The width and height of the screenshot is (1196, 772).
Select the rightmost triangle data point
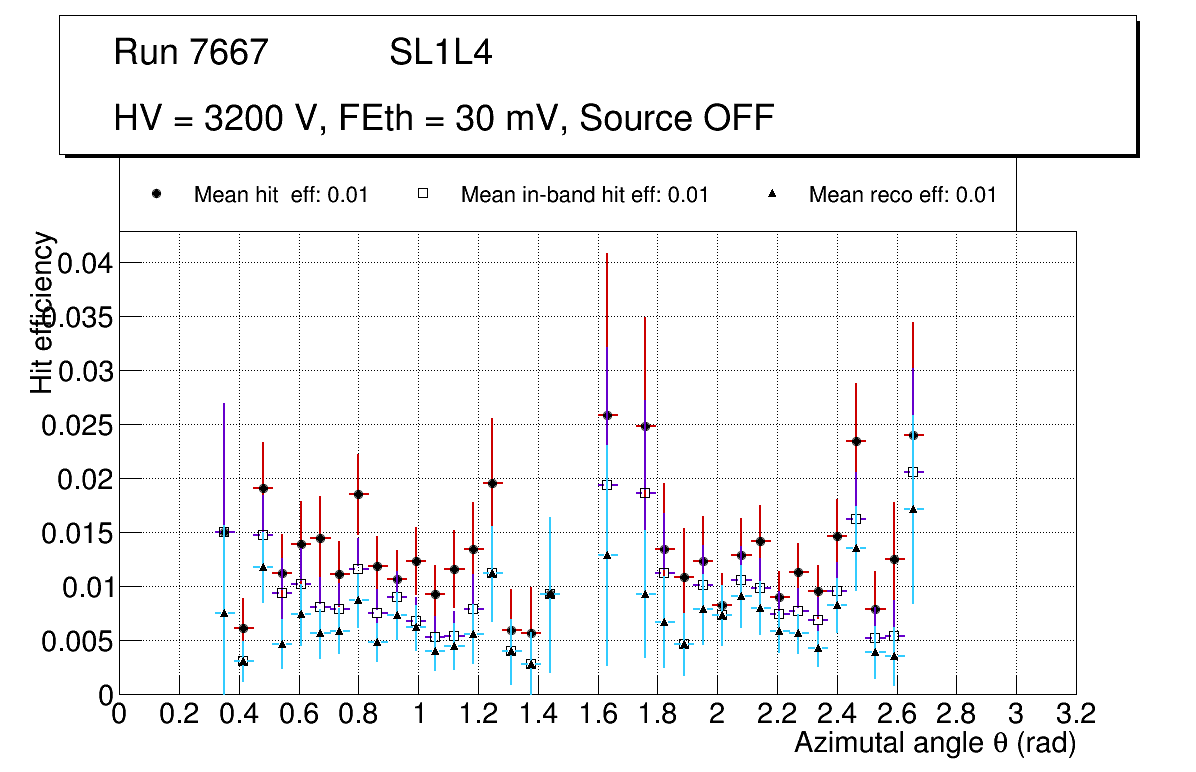pos(911,509)
